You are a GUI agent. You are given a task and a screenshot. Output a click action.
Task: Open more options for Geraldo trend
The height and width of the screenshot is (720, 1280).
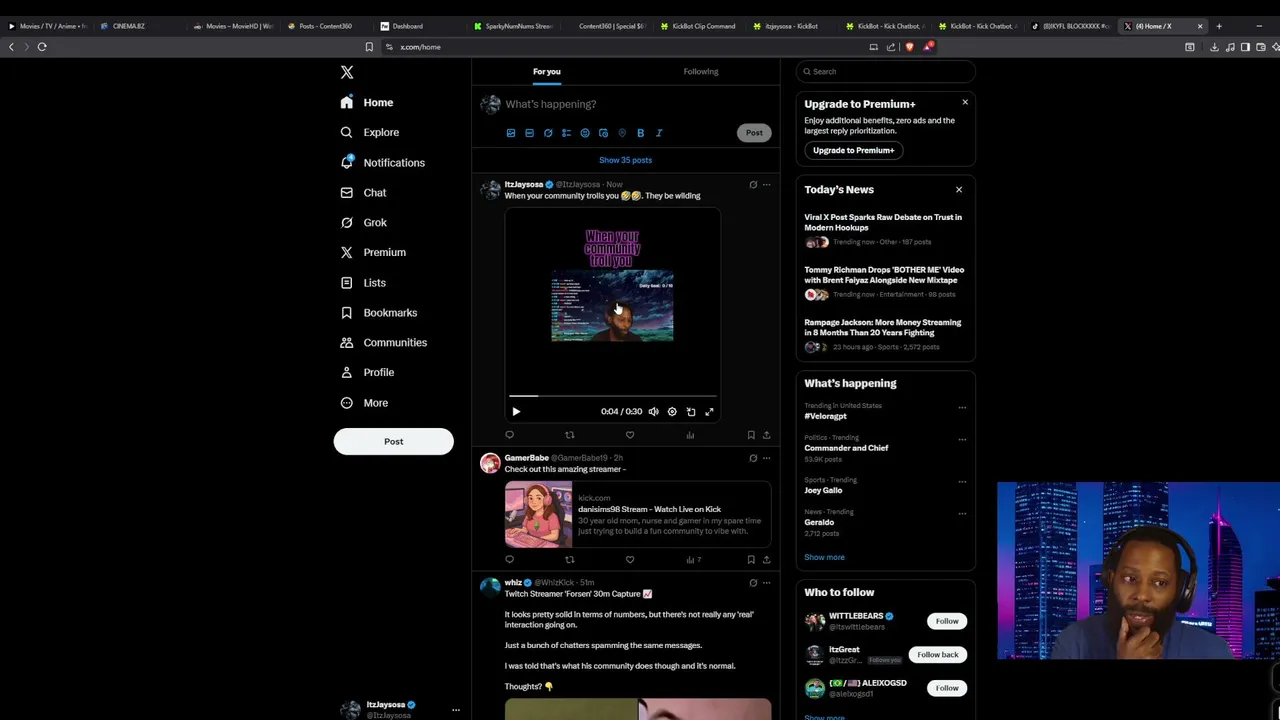[962, 513]
